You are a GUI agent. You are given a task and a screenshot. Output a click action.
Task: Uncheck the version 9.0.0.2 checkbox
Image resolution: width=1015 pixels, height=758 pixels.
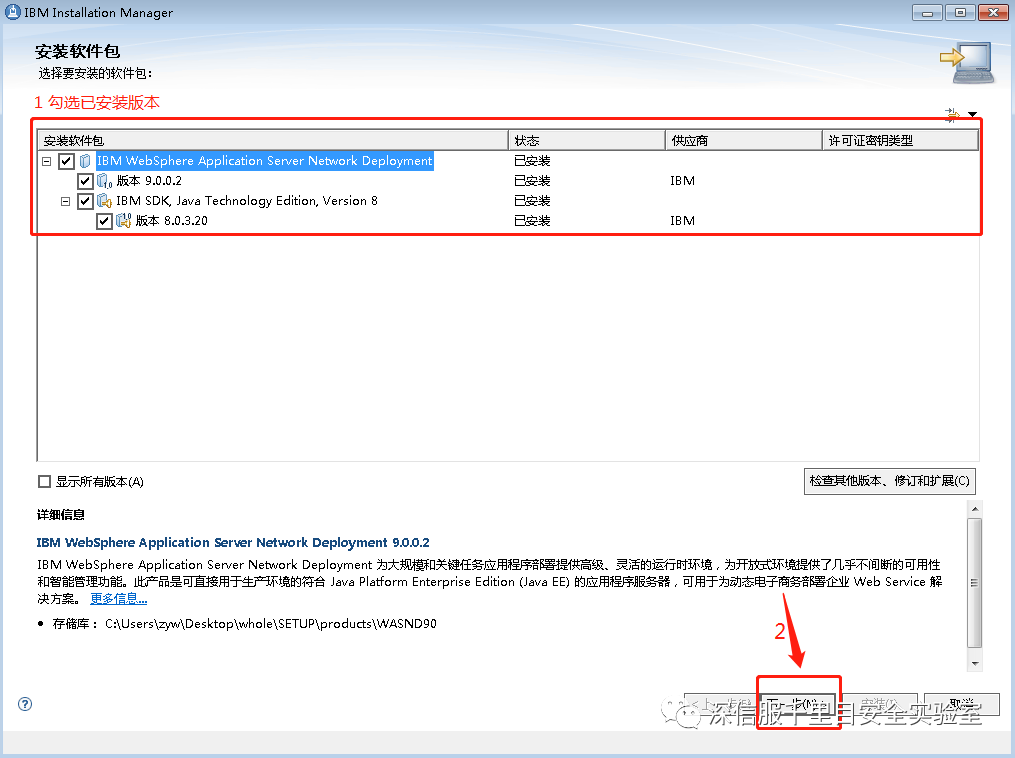pyautogui.click(x=85, y=181)
